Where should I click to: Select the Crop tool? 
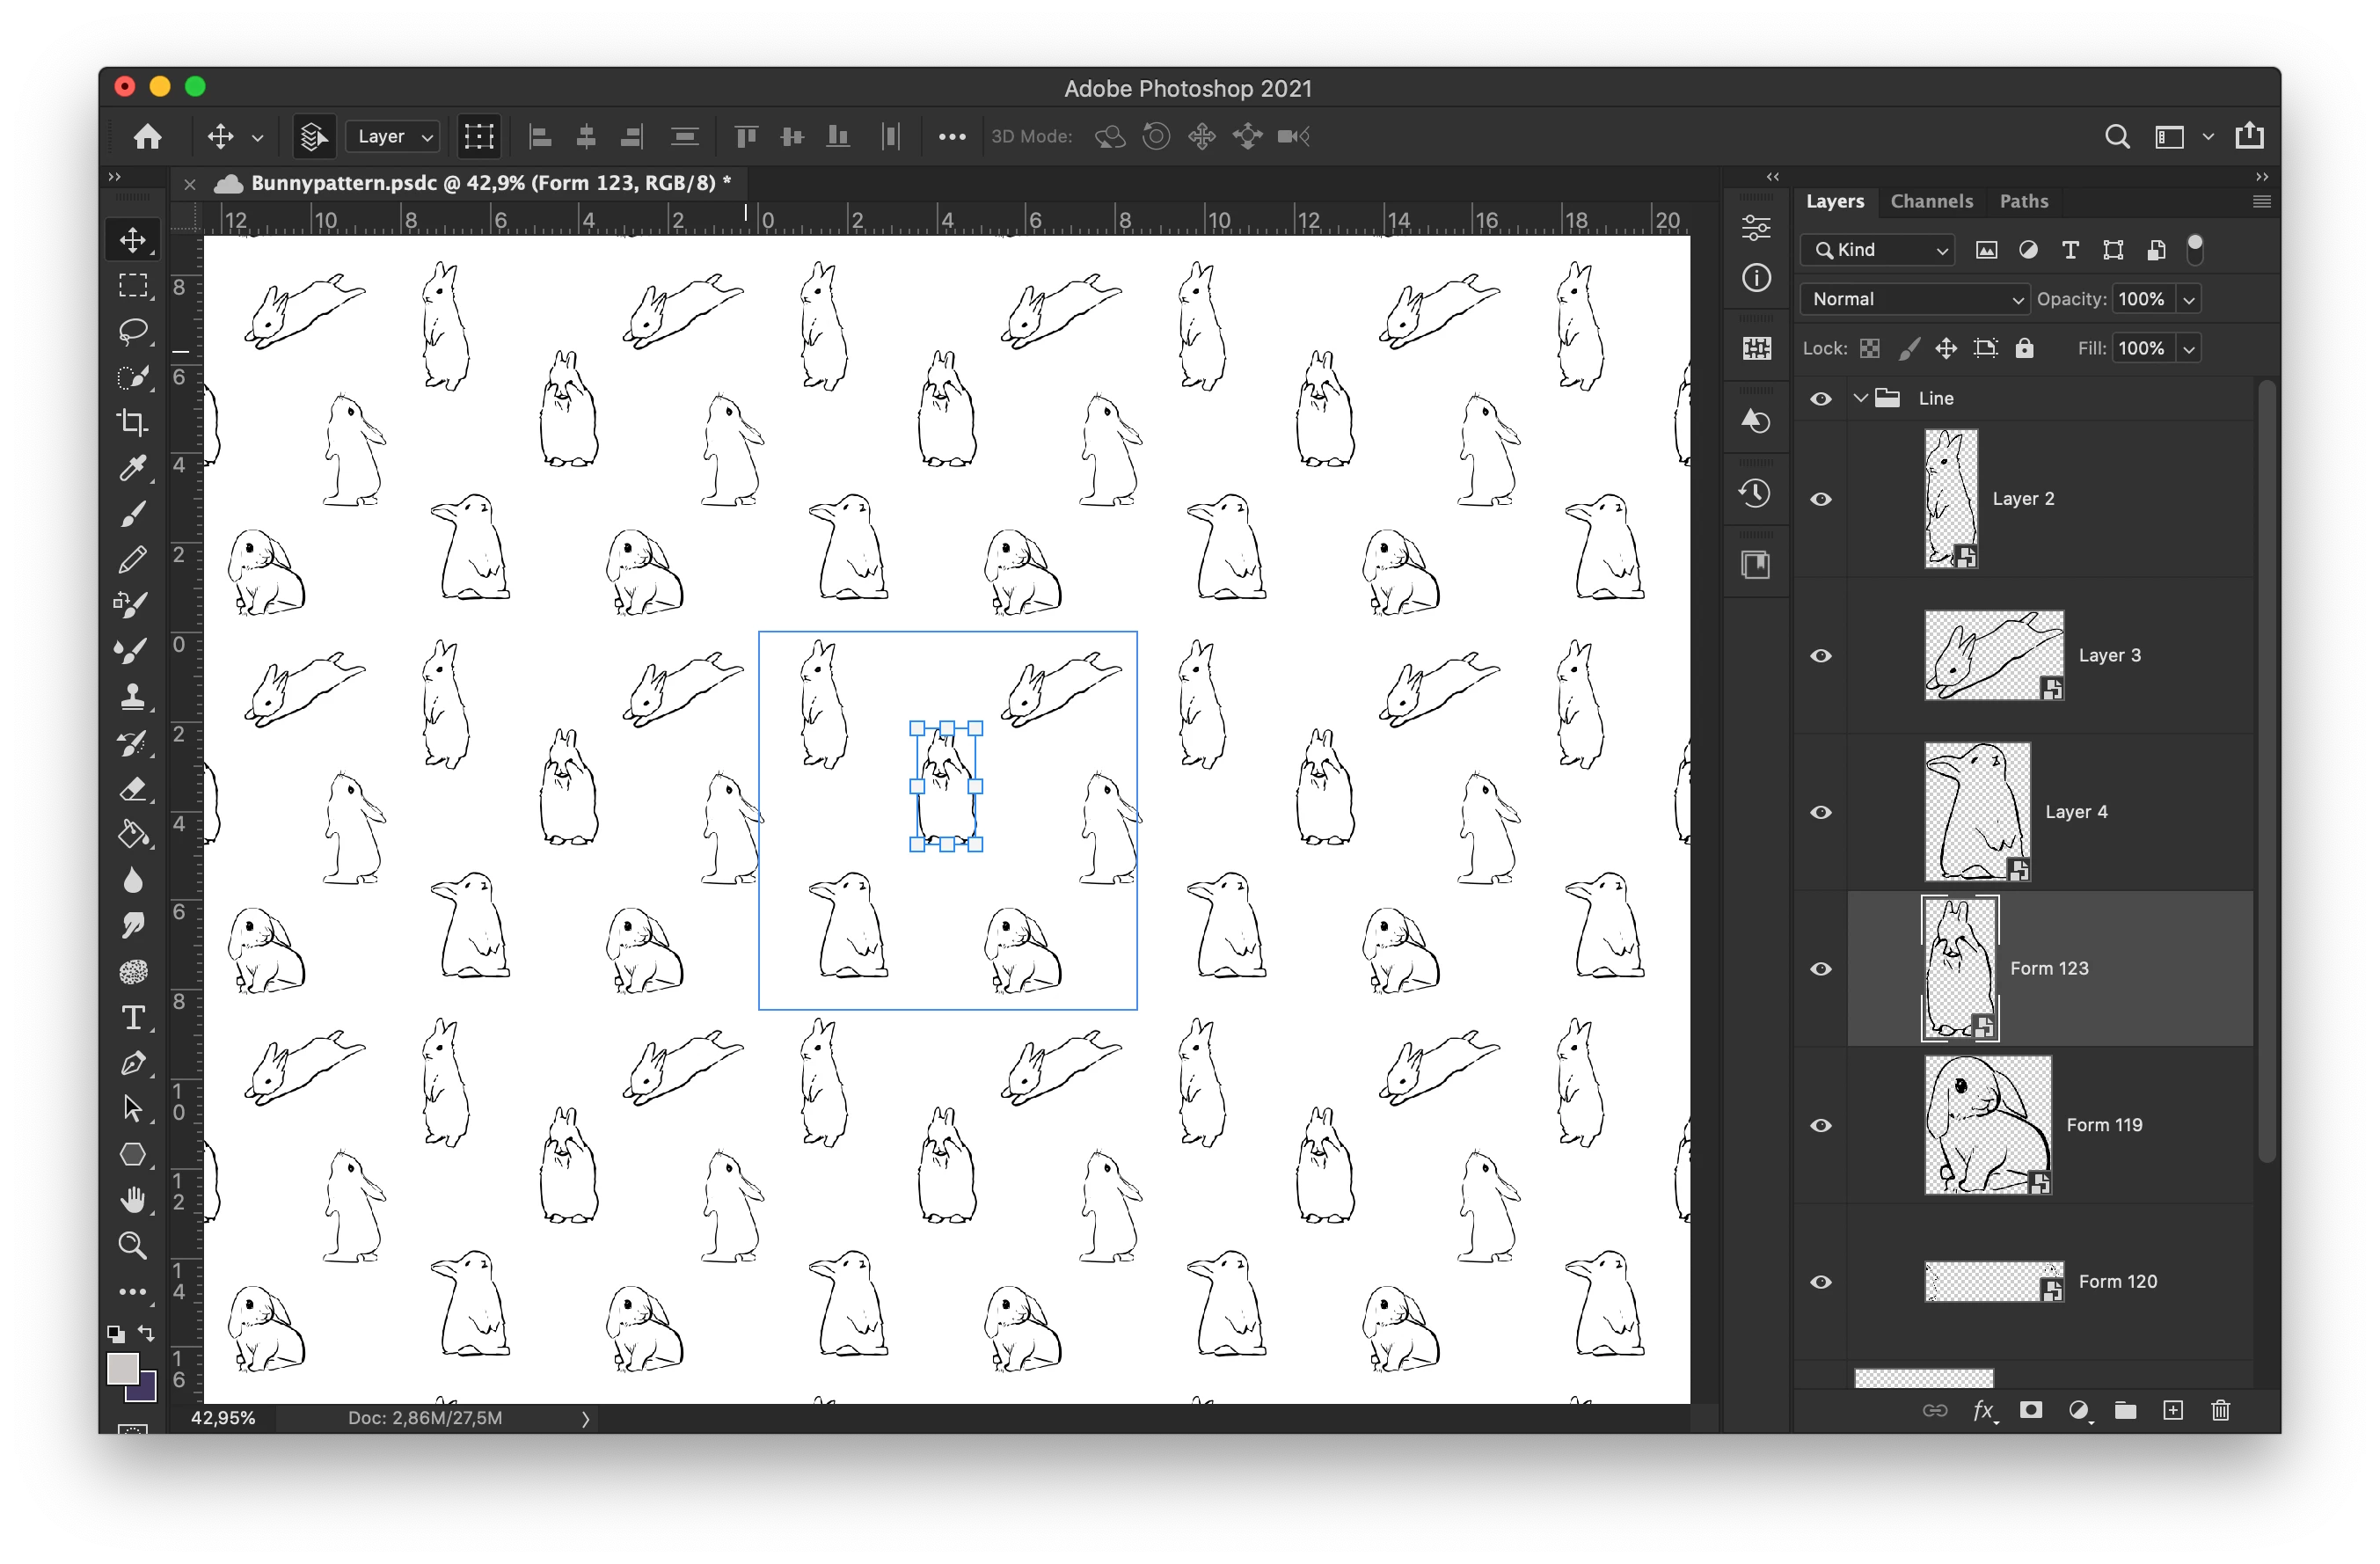(133, 422)
